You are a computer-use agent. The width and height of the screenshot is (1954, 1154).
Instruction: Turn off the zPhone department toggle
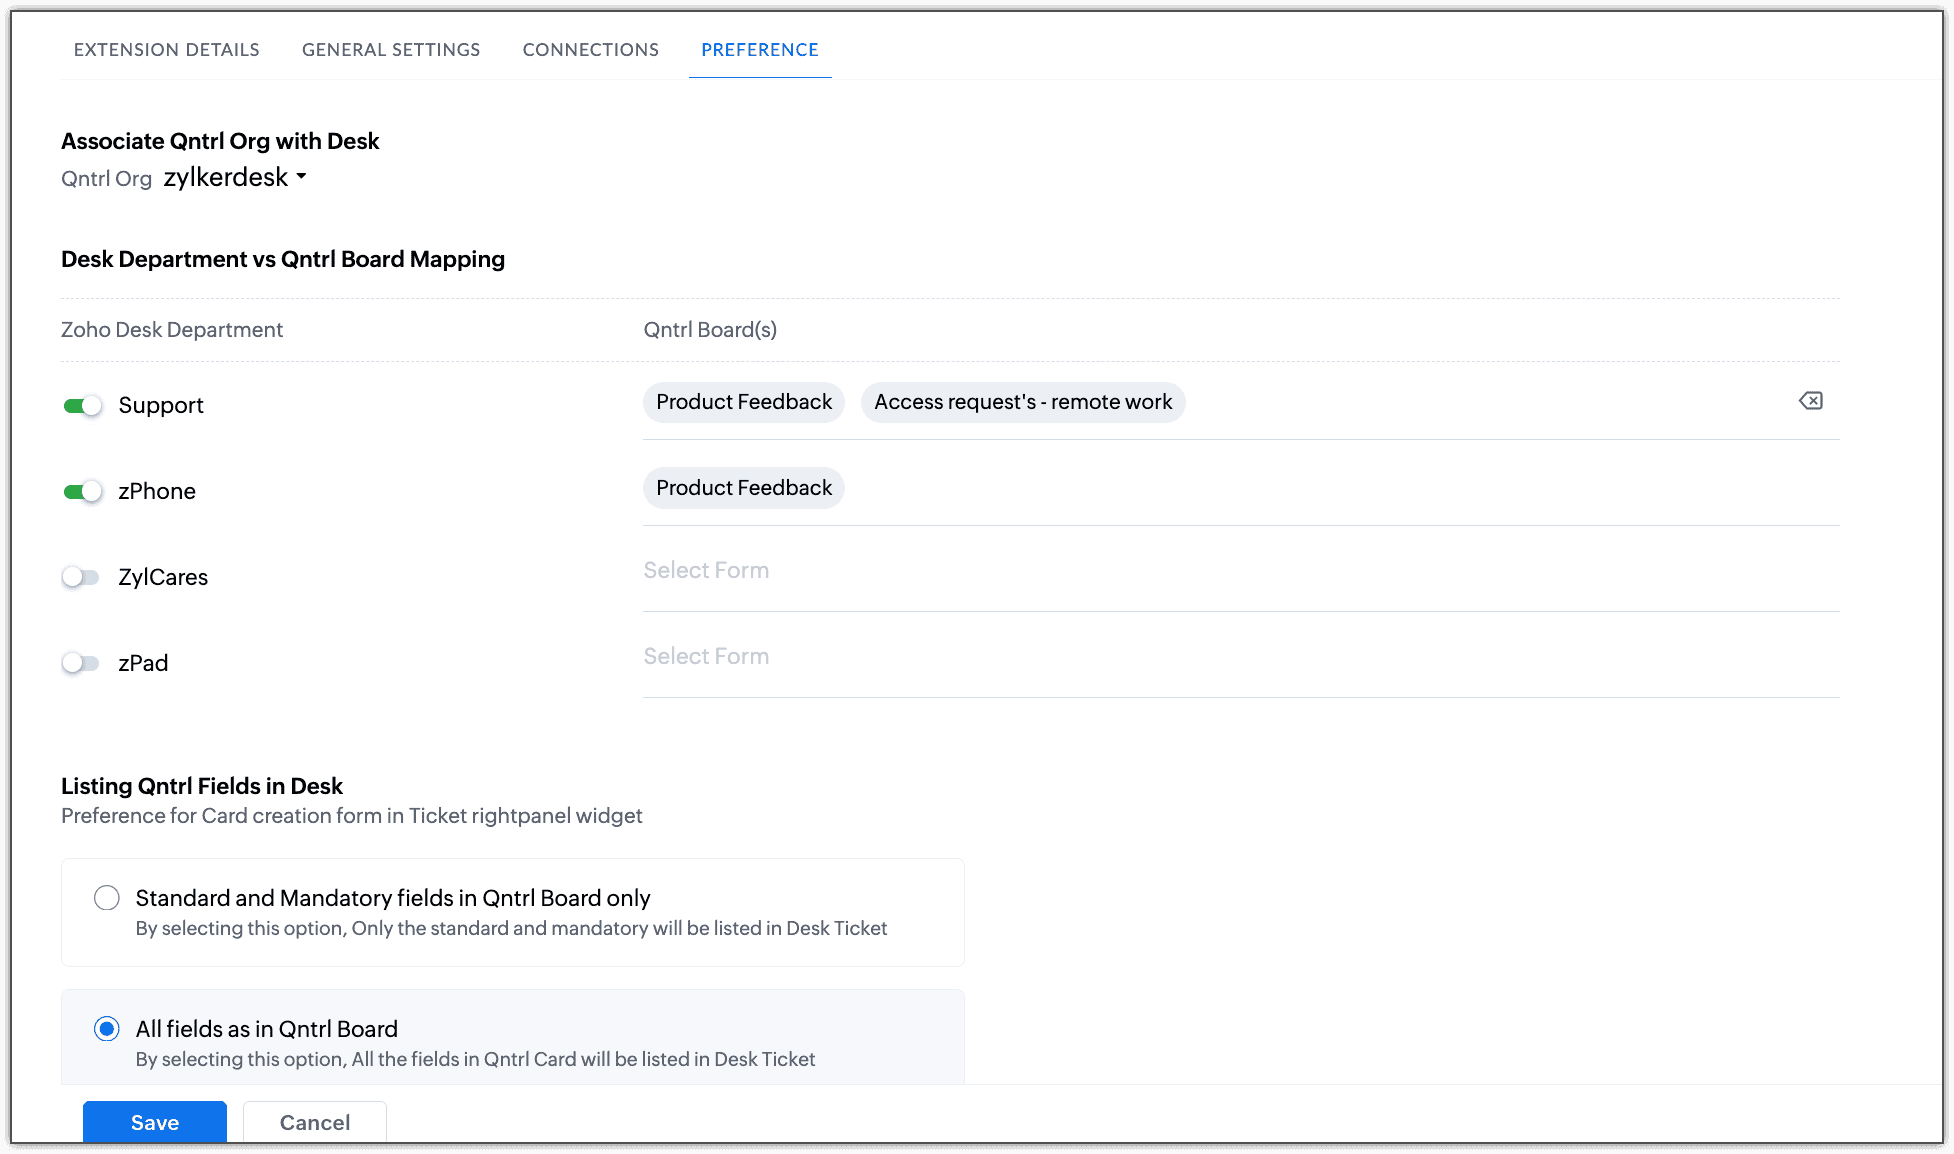[82, 492]
